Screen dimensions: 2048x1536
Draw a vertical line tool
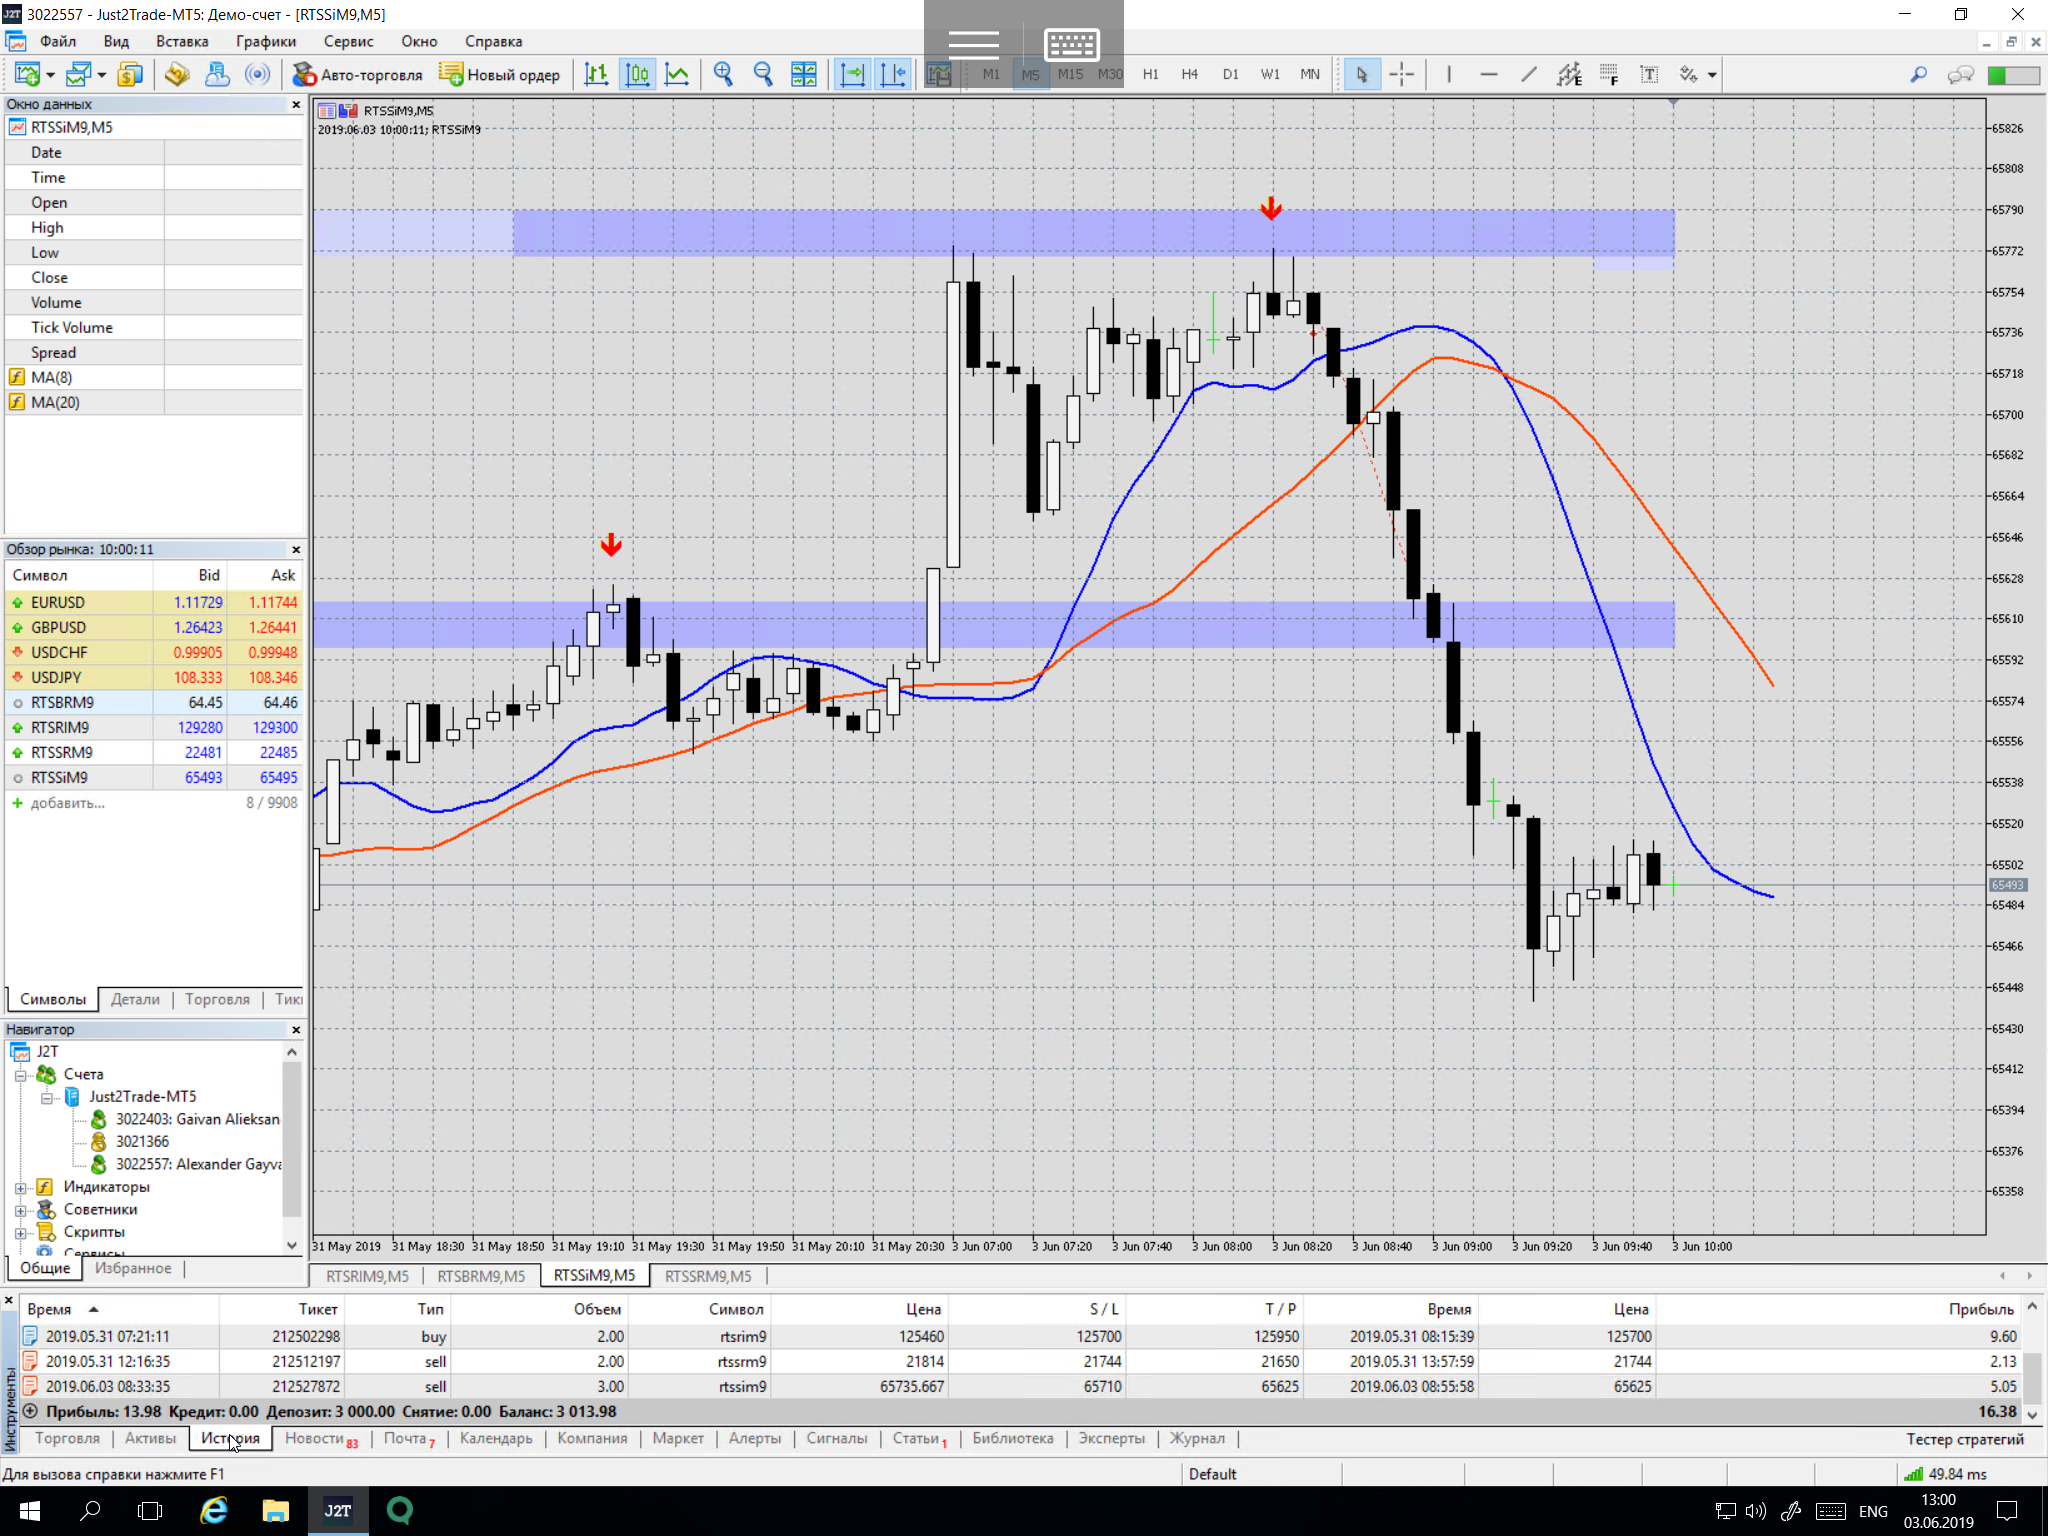coord(1449,75)
